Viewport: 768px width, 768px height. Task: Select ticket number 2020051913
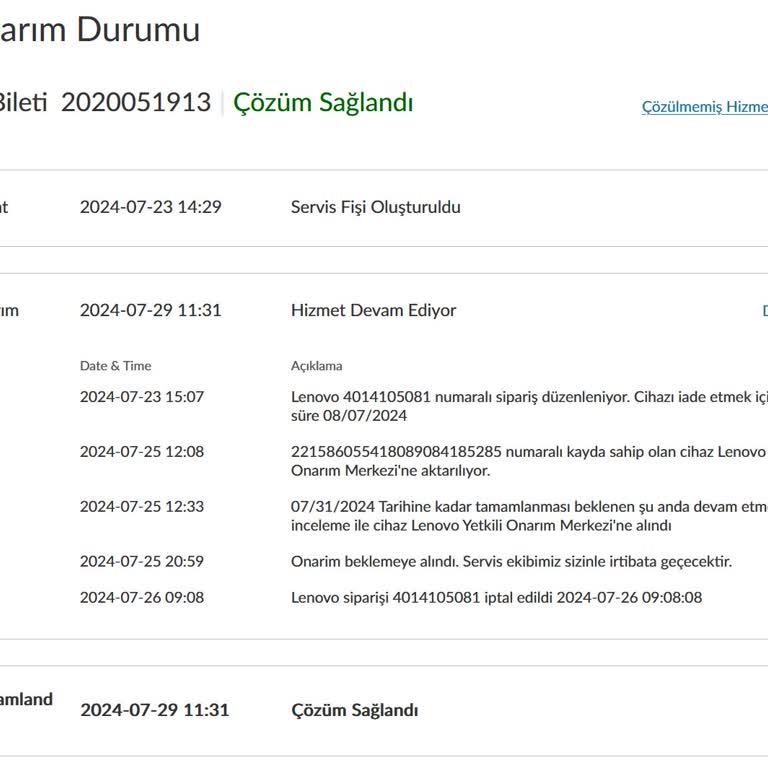point(136,102)
